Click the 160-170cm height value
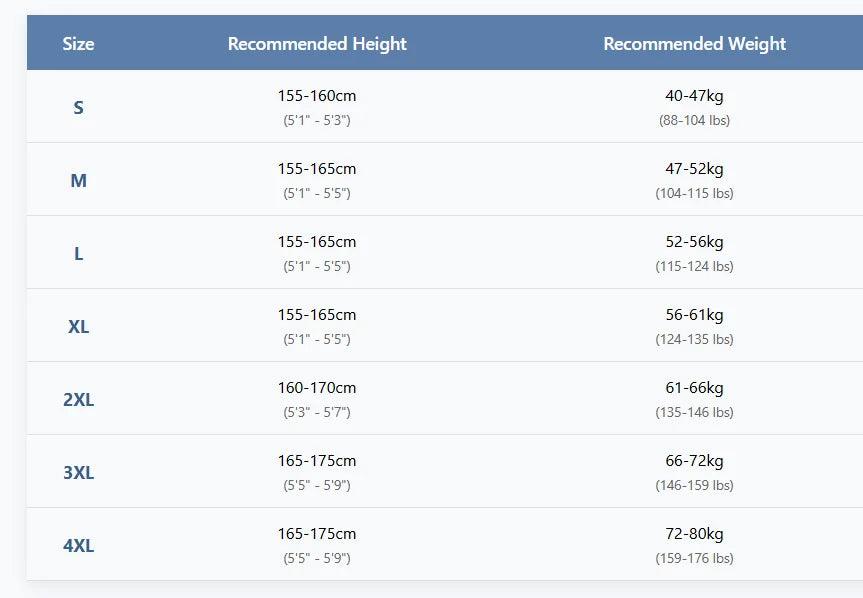The height and width of the screenshot is (598, 863). point(317,388)
